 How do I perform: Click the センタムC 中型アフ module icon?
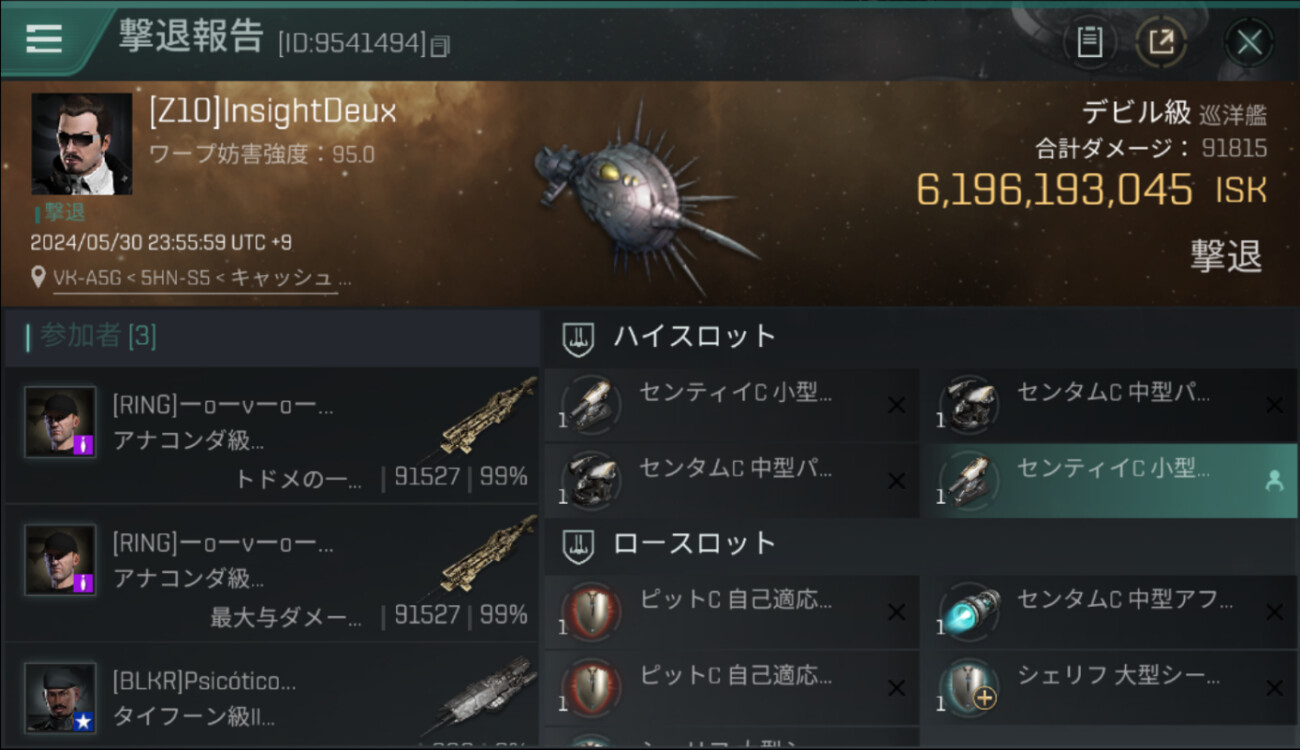click(x=969, y=612)
